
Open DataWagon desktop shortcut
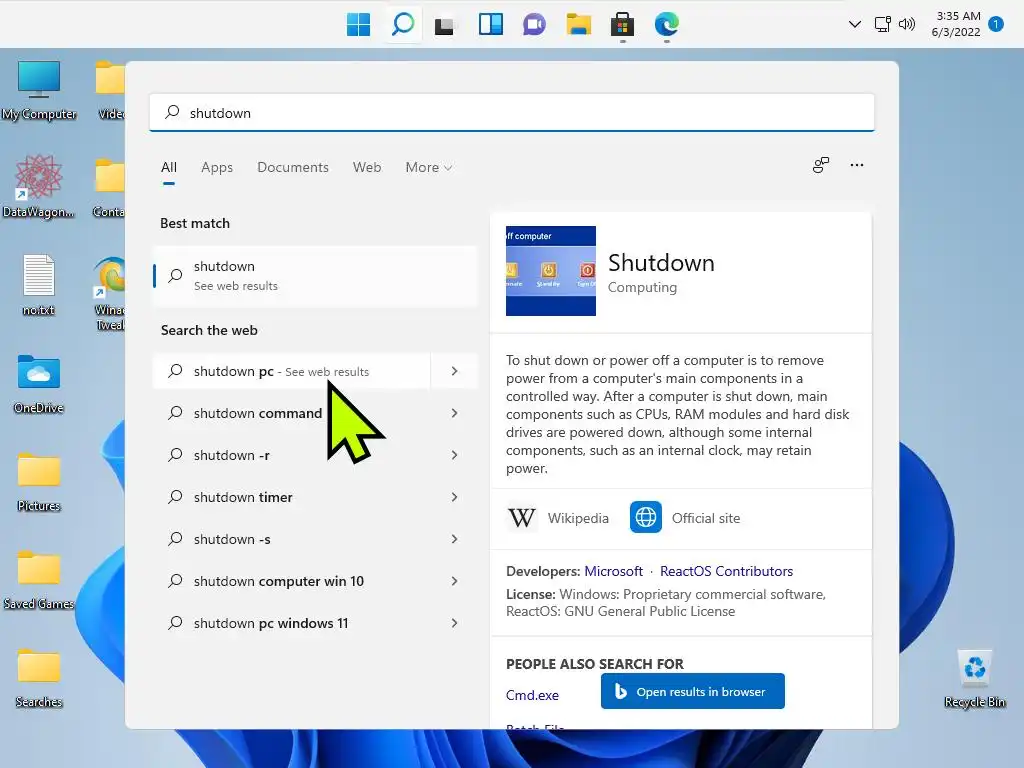click(x=39, y=186)
